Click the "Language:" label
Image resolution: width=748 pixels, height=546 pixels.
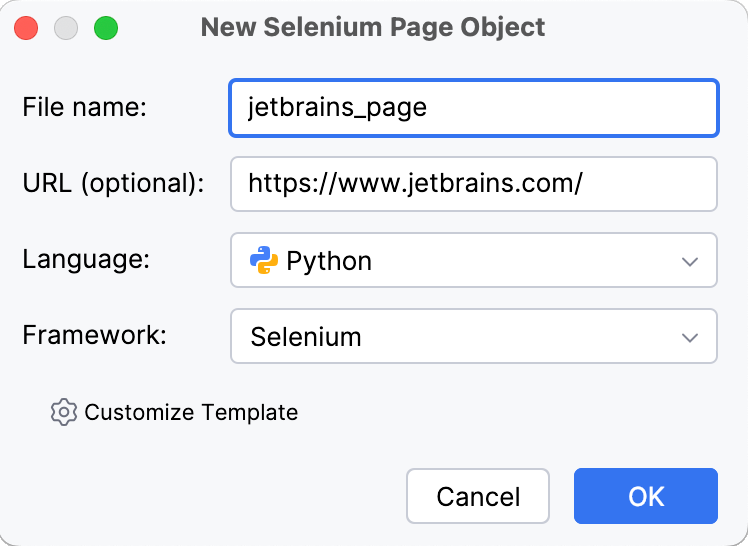click(x=86, y=260)
